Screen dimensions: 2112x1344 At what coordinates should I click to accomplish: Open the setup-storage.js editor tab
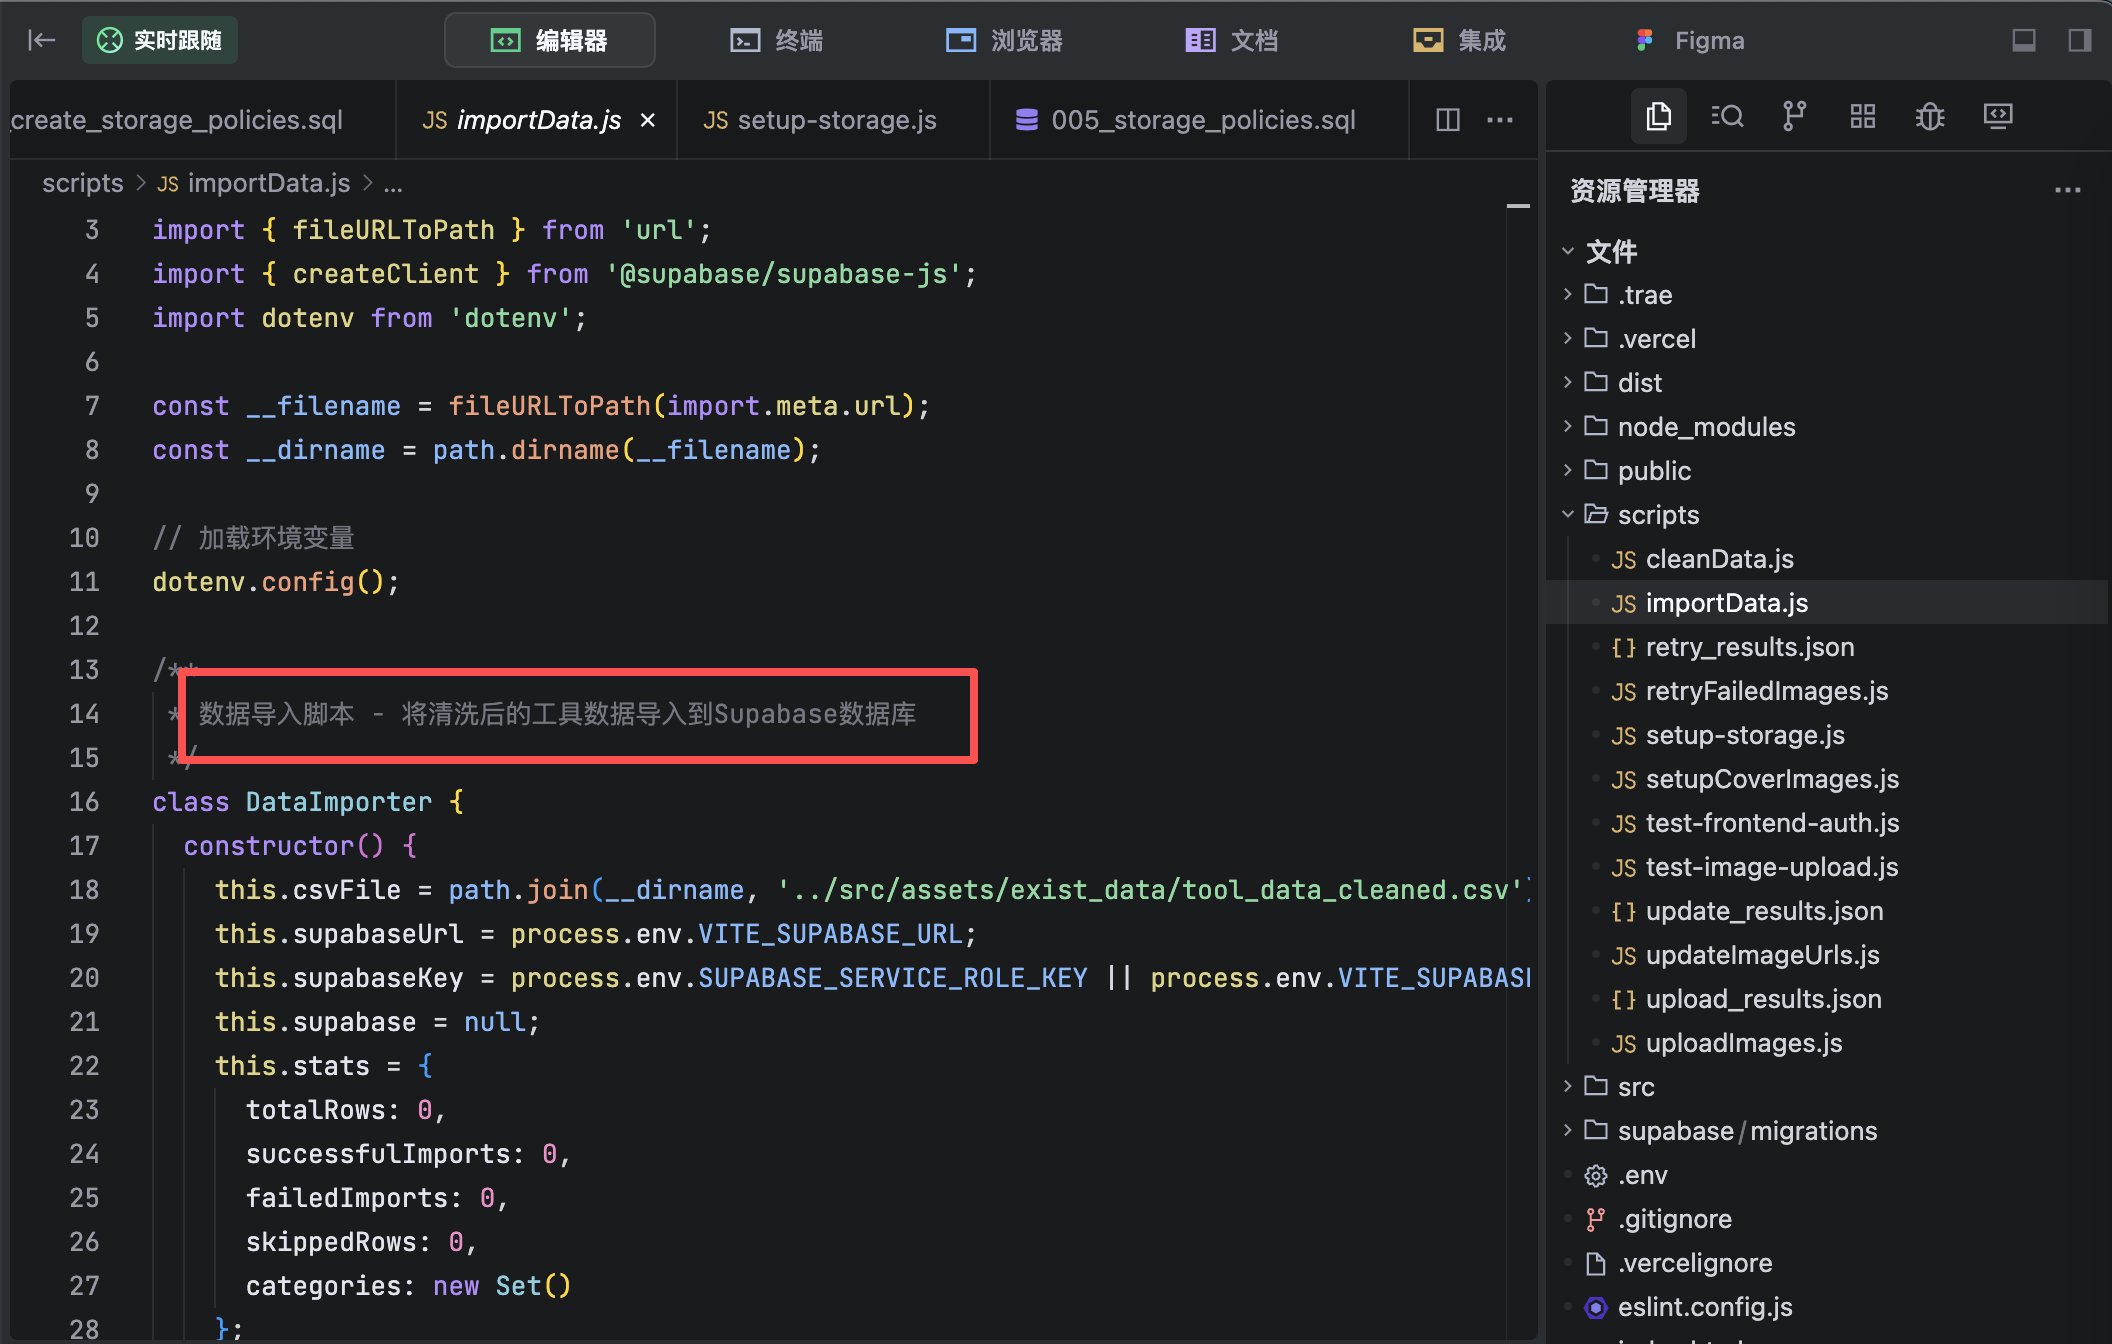(820, 120)
